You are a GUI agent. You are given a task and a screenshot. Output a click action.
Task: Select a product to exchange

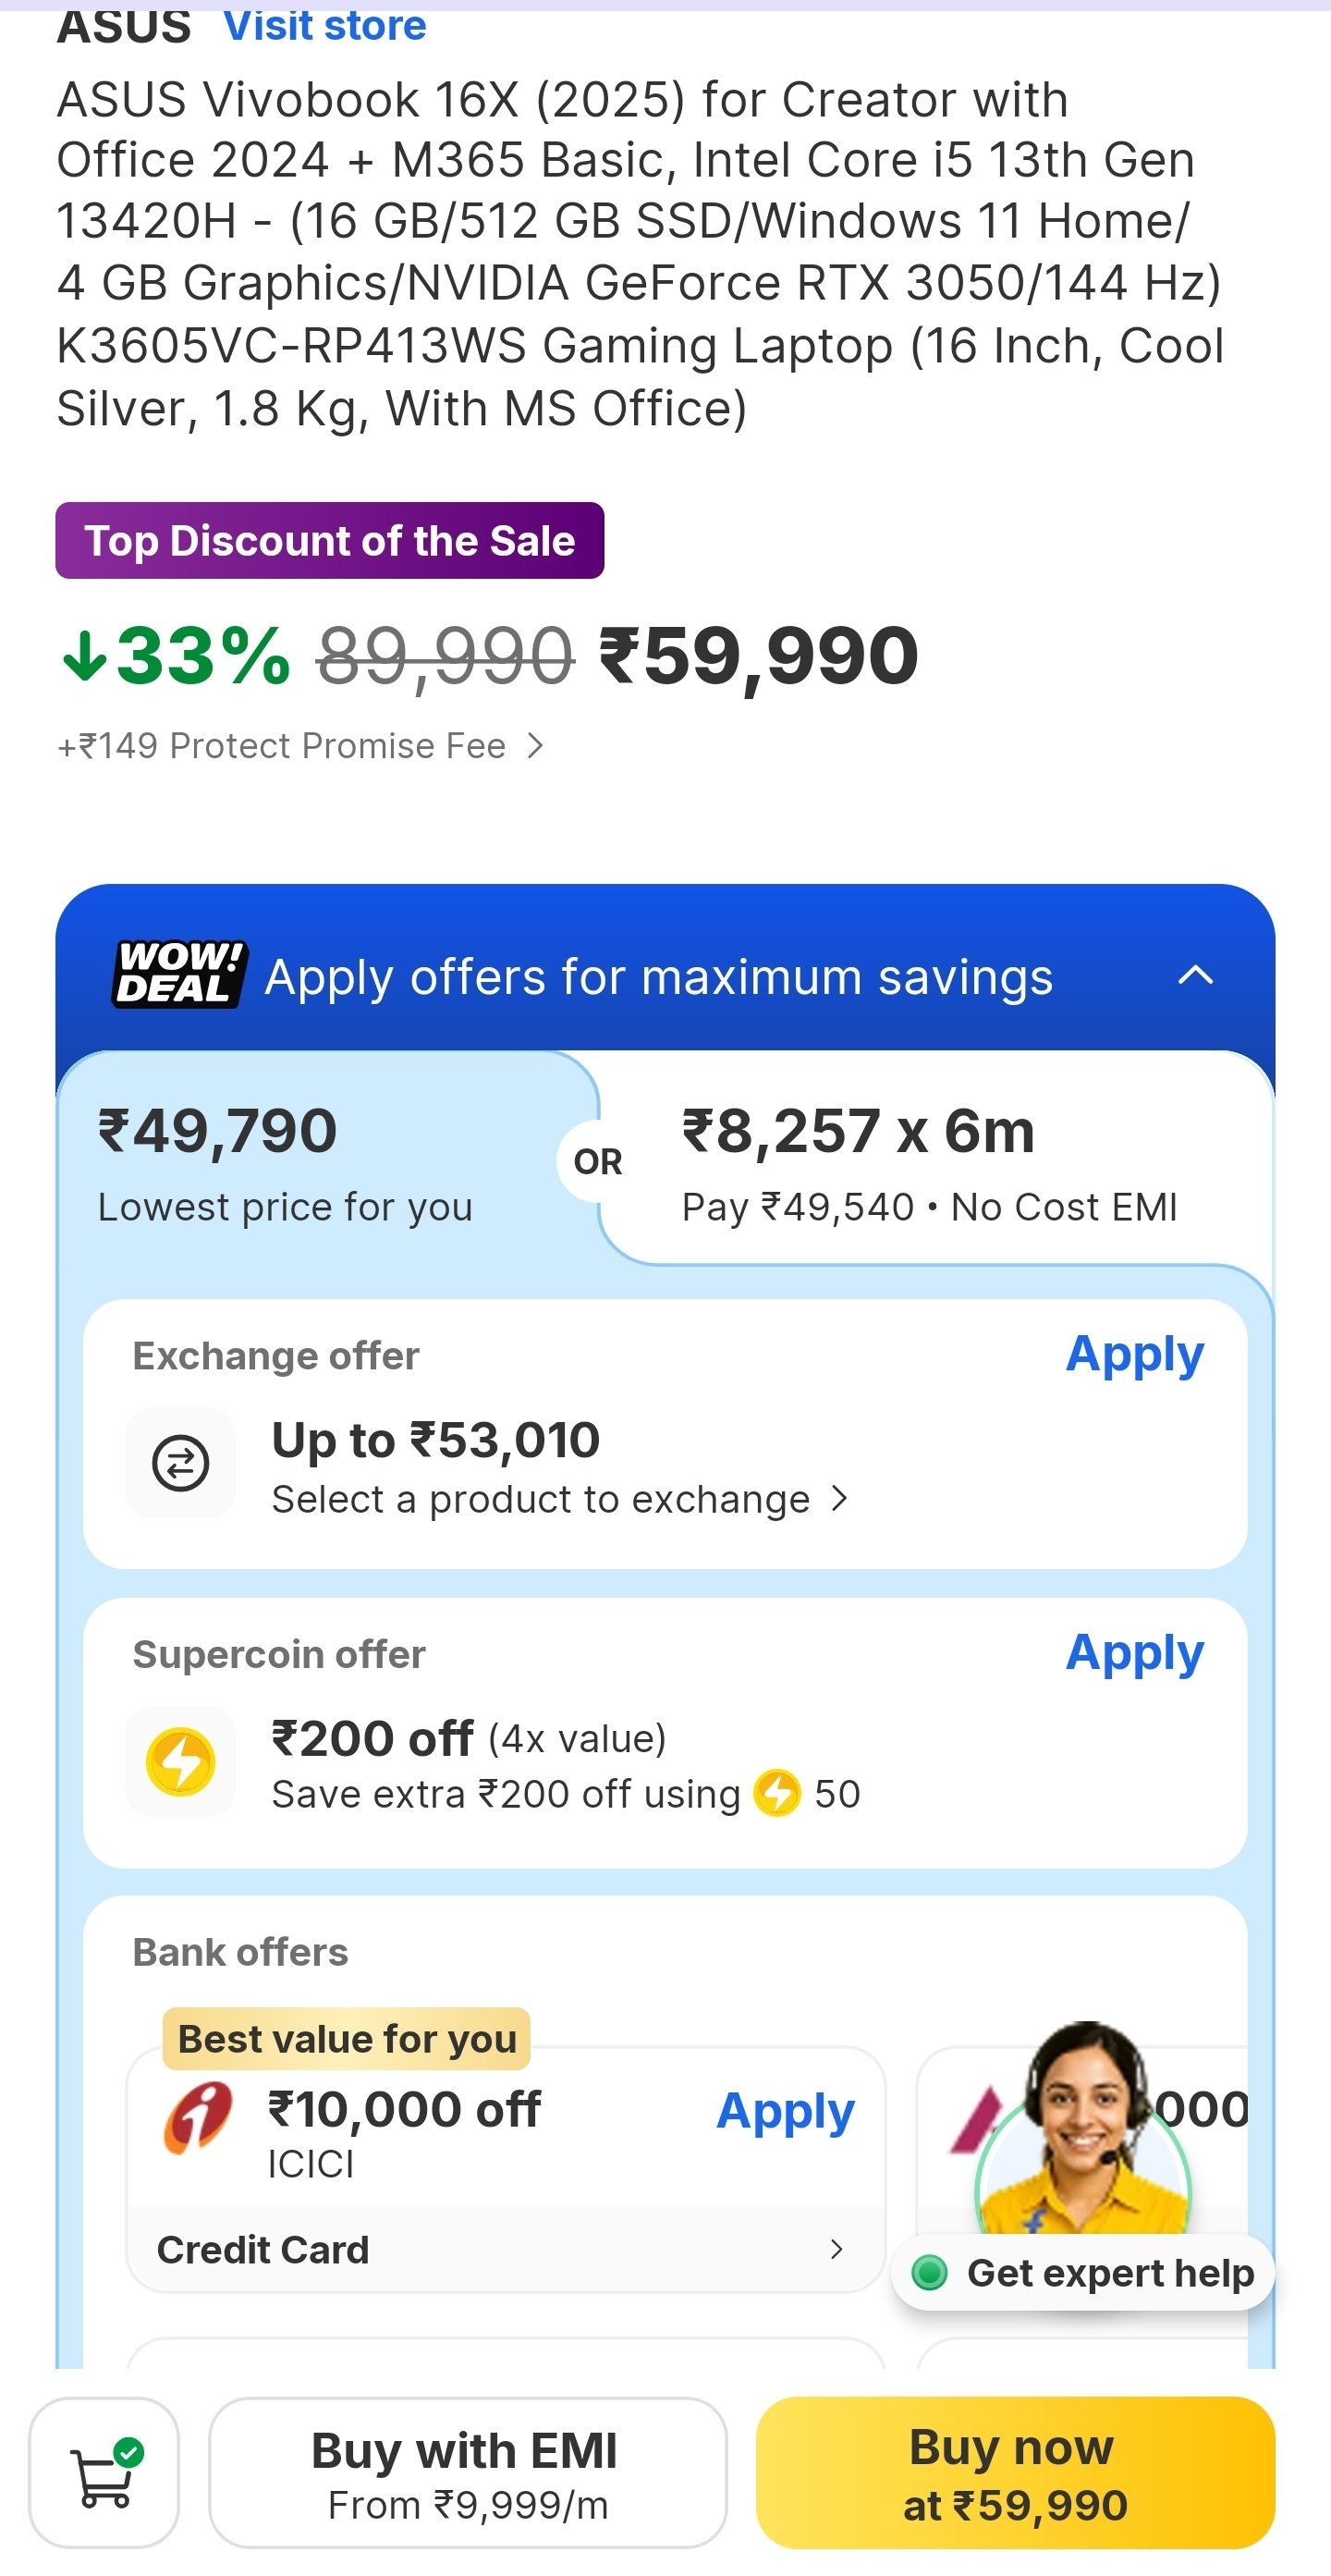pos(559,1499)
